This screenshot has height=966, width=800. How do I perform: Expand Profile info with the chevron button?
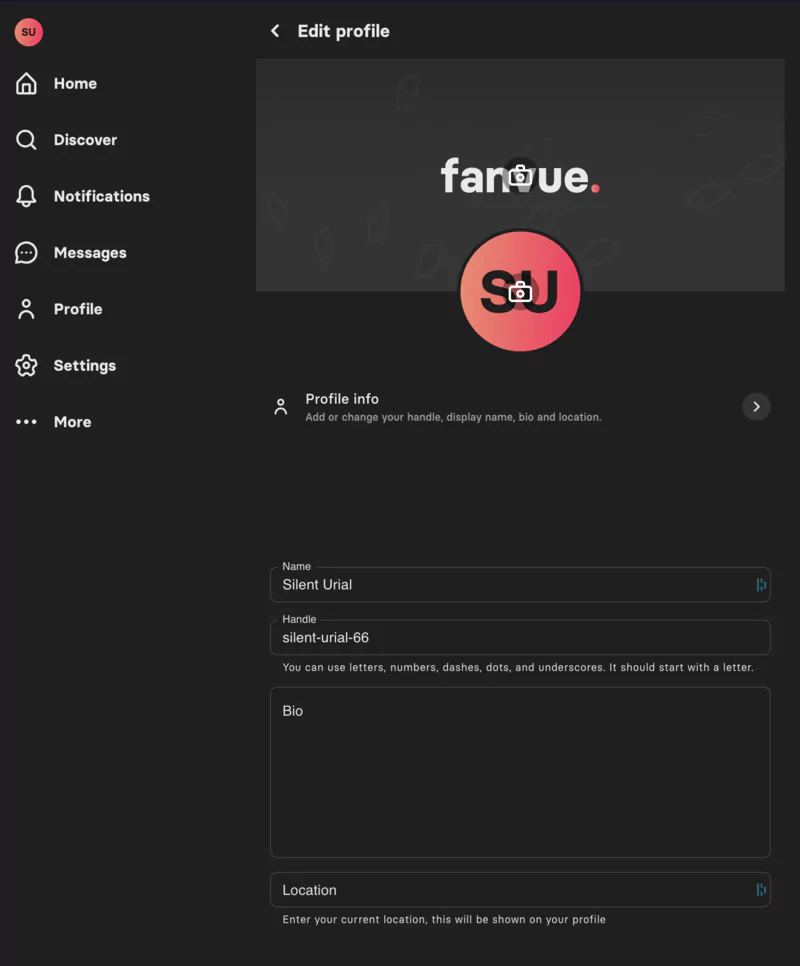pos(756,407)
